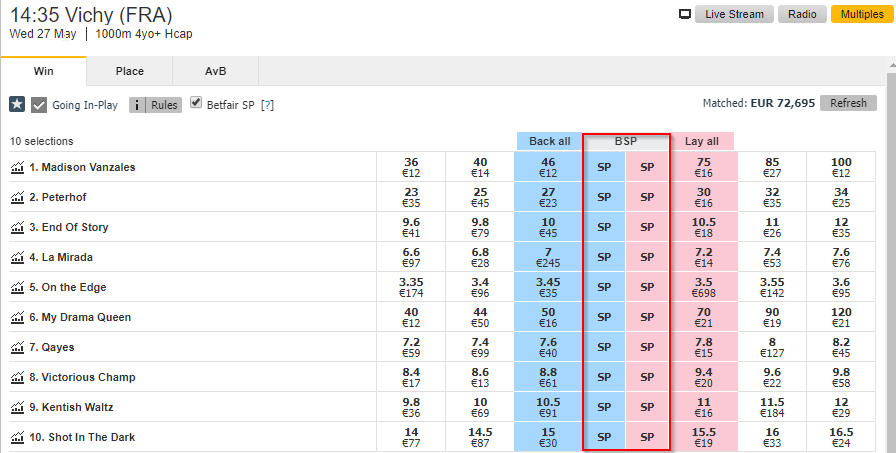Click the Betfair SP help question mark link
The width and height of the screenshot is (896, 453).
(x=267, y=105)
